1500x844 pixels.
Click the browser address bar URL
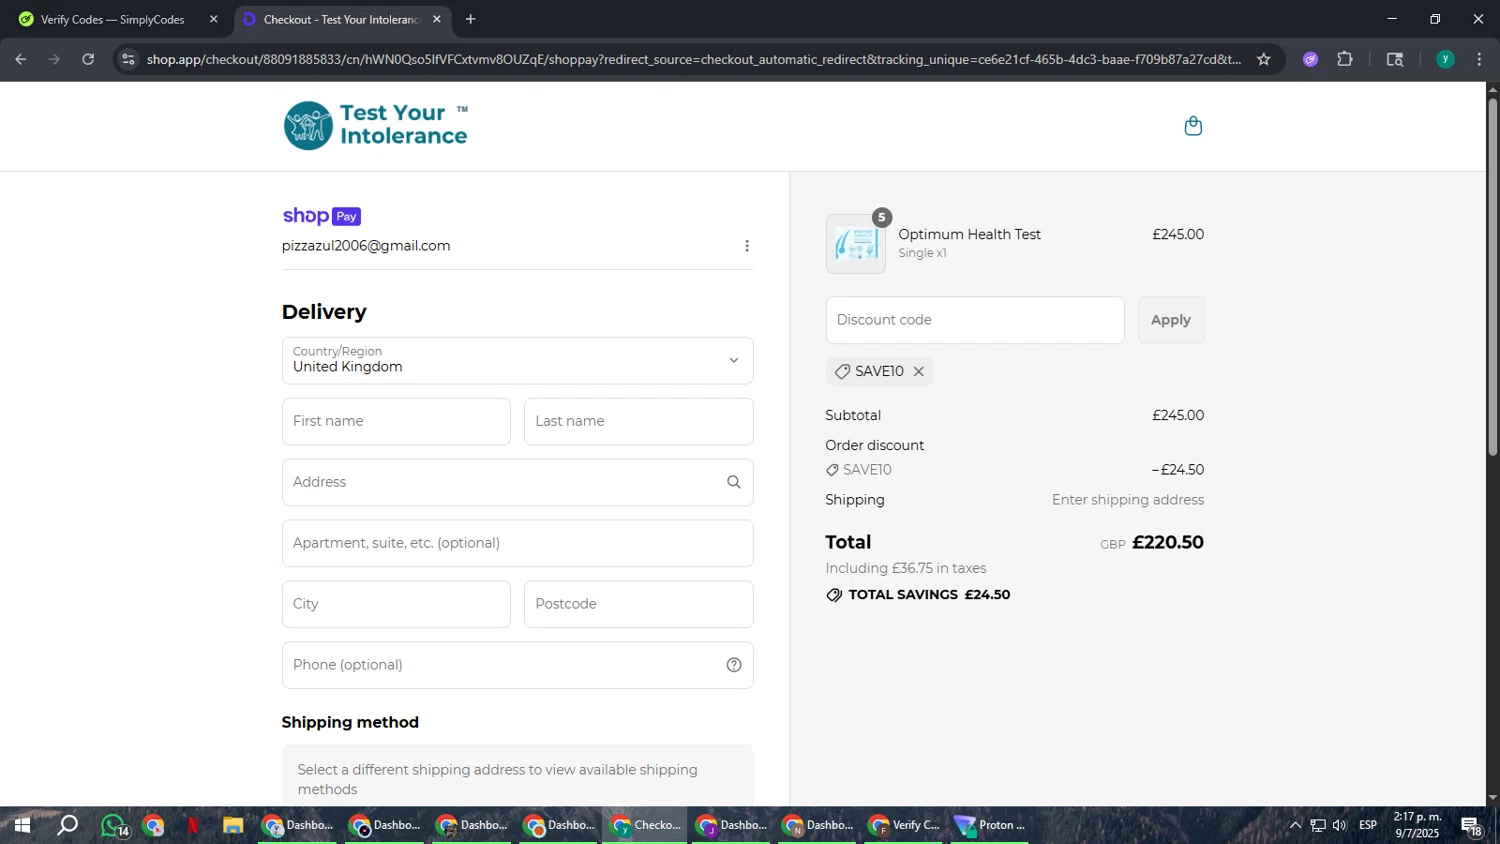tap(693, 59)
